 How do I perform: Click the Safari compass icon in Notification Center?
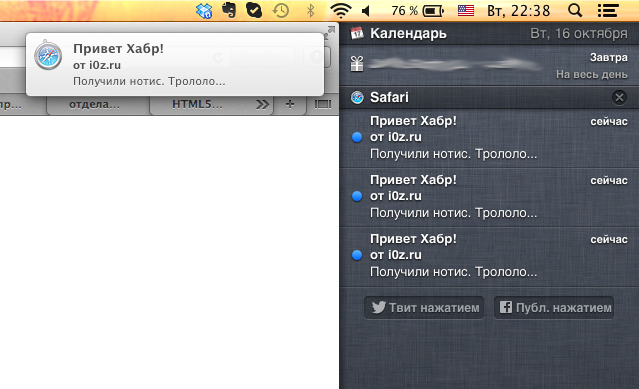click(357, 97)
